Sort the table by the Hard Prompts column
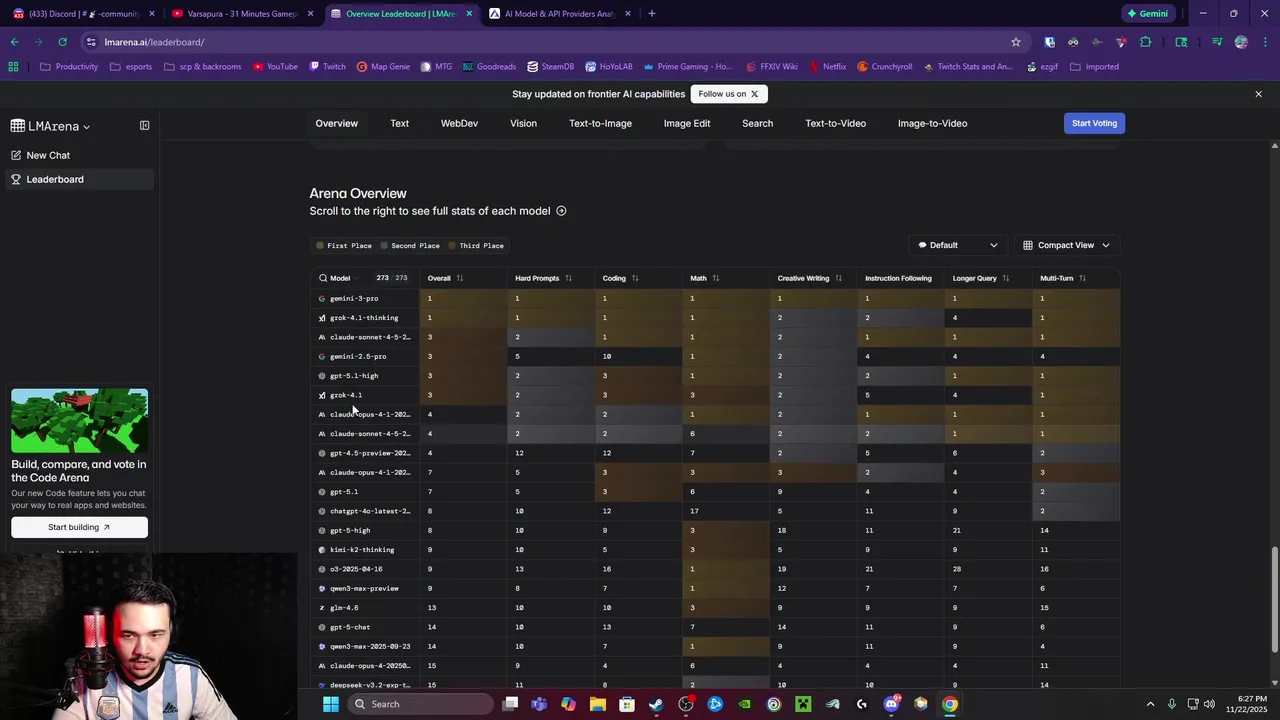 (x=568, y=278)
